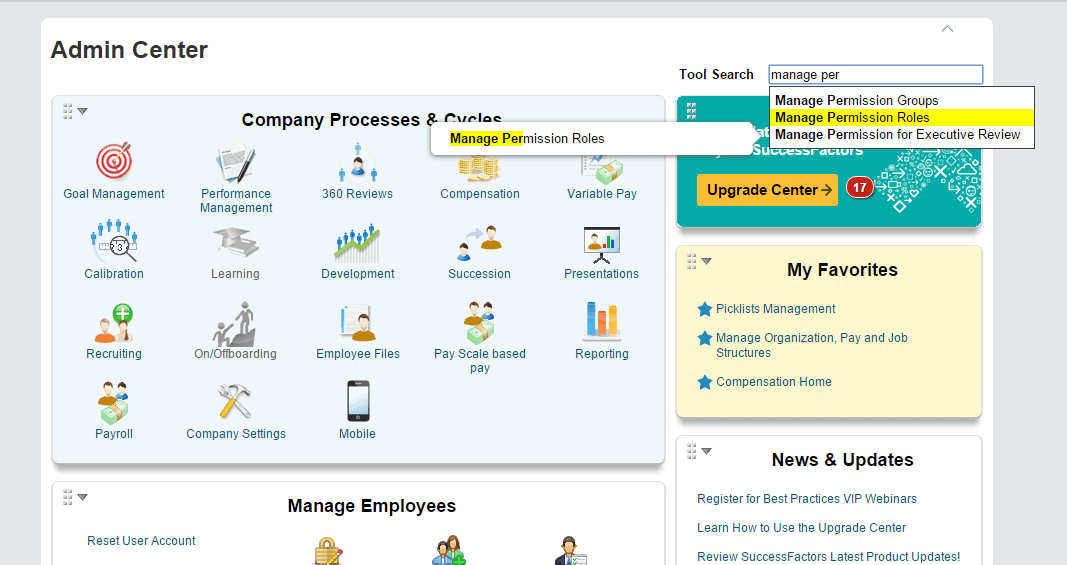Click the star beside Compensation Home
Screen dimensions: 1067x565
705,382
